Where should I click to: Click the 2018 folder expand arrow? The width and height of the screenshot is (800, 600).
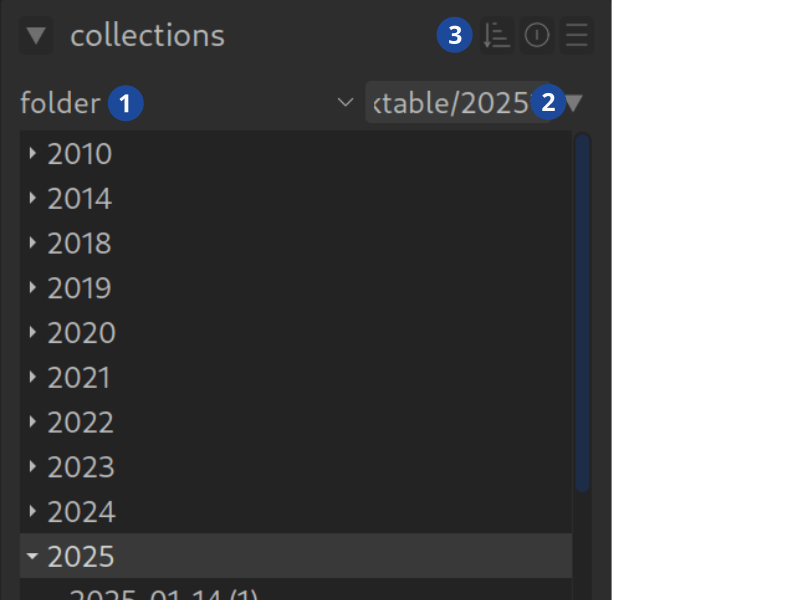[x=33, y=243]
